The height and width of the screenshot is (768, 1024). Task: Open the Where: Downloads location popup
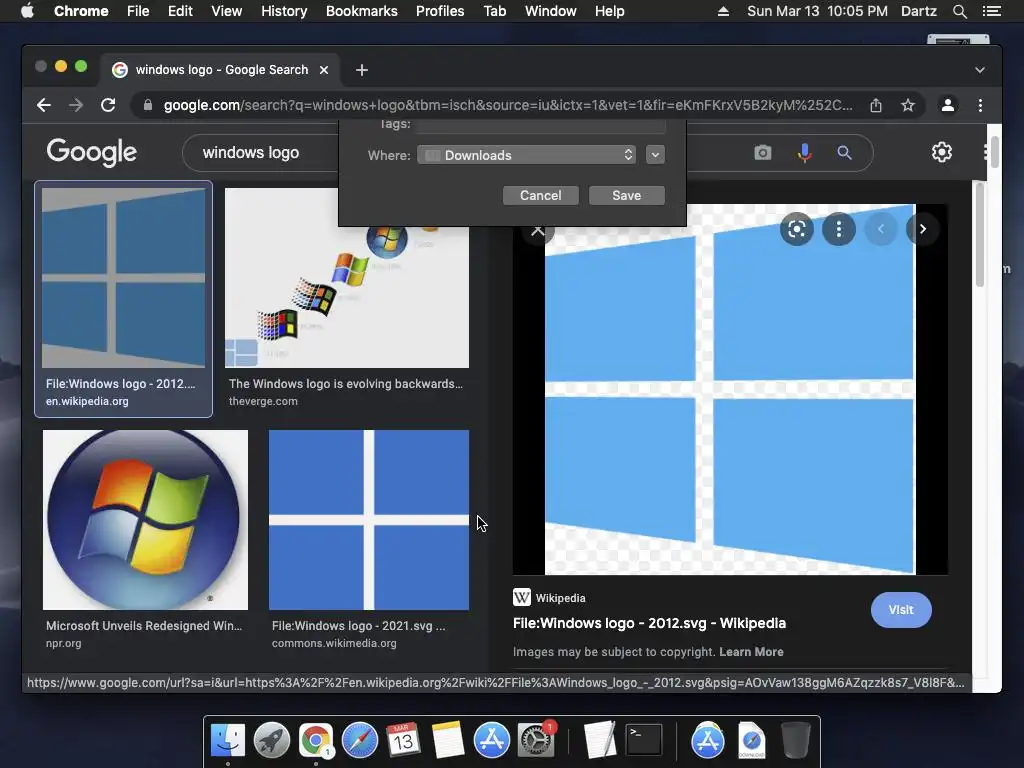coord(526,155)
